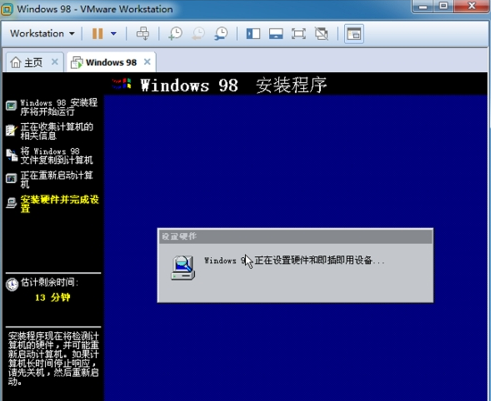Select the Windows 98 tab
491x401 pixels.
[104, 62]
